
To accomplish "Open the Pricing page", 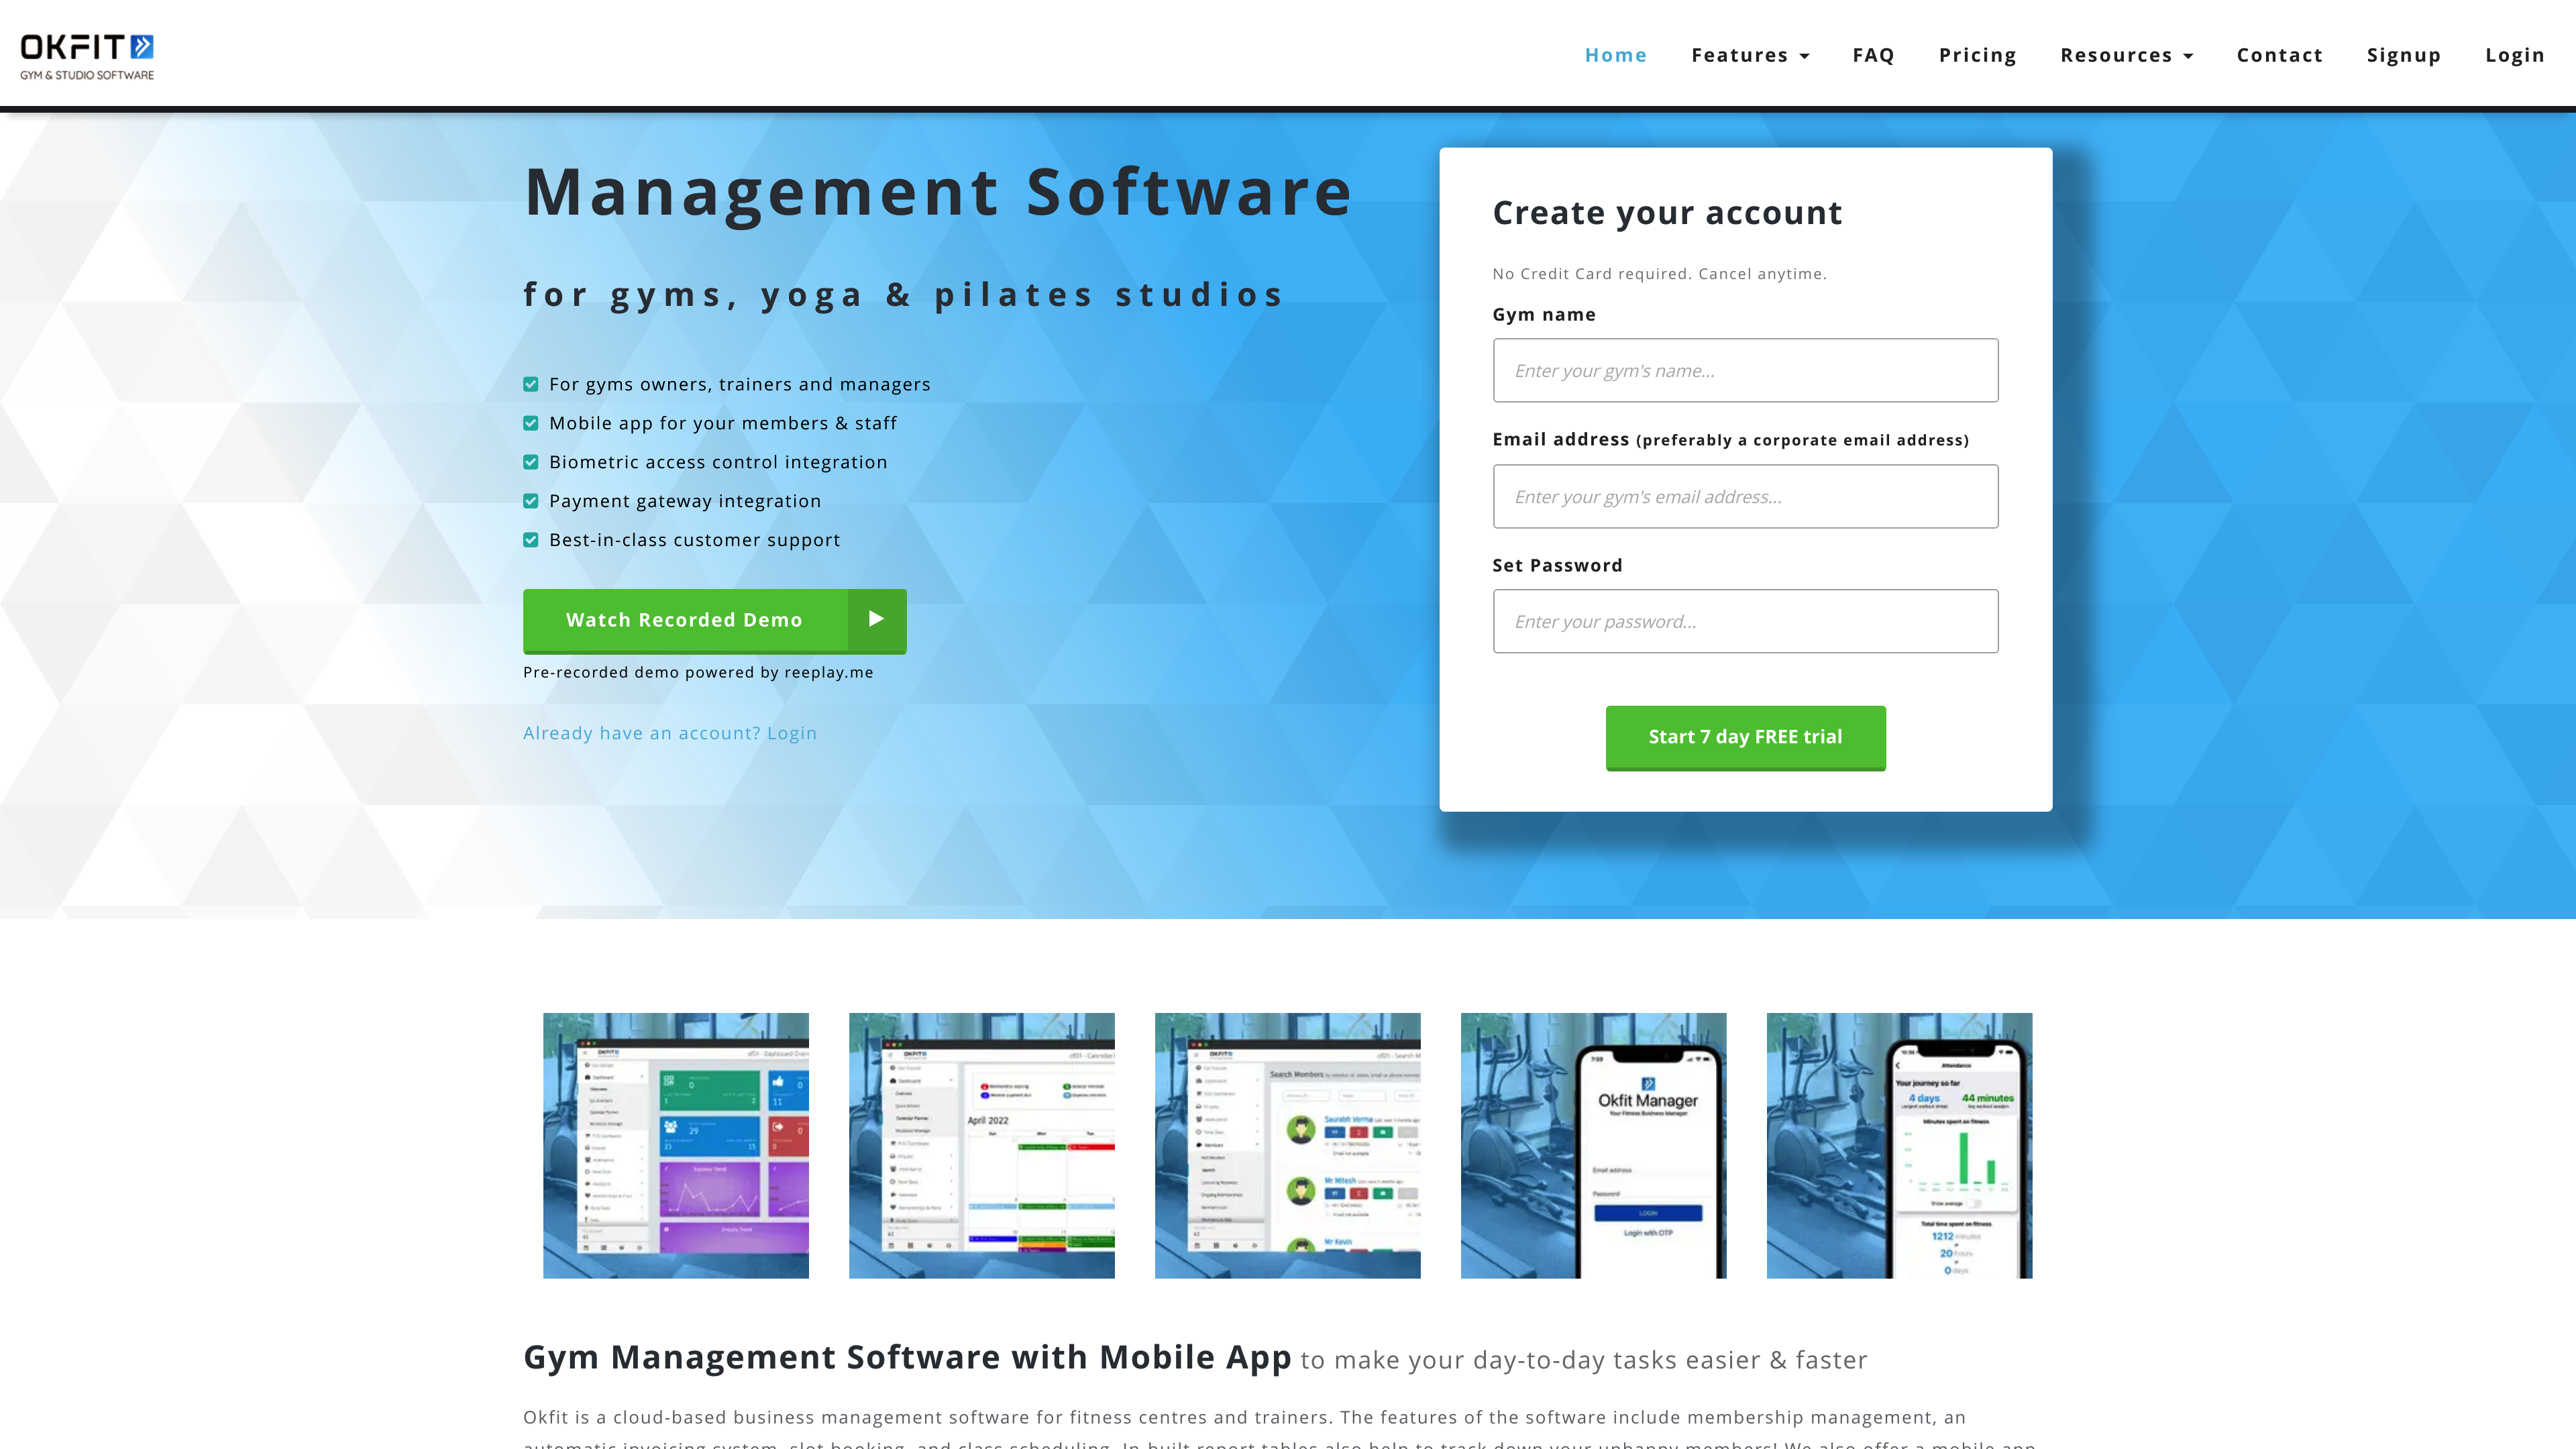I will pos(1977,55).
